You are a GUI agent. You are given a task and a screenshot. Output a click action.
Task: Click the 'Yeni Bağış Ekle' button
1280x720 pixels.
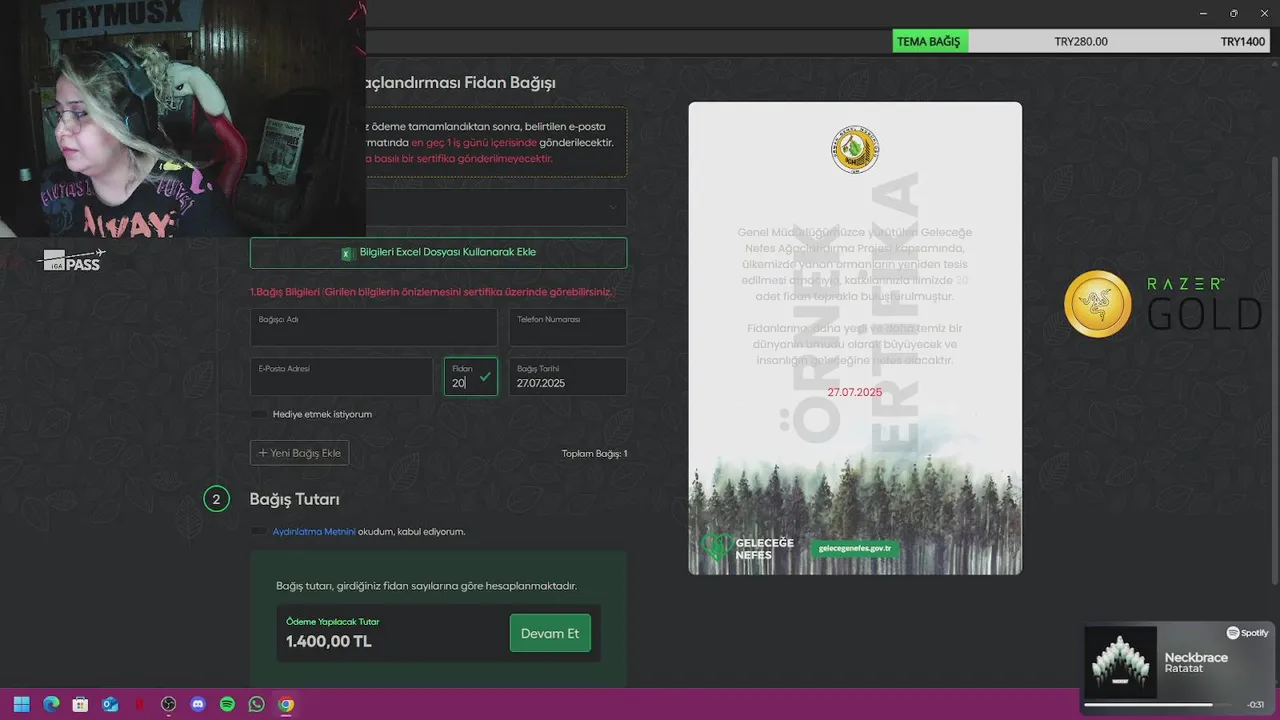pos(300,453)
